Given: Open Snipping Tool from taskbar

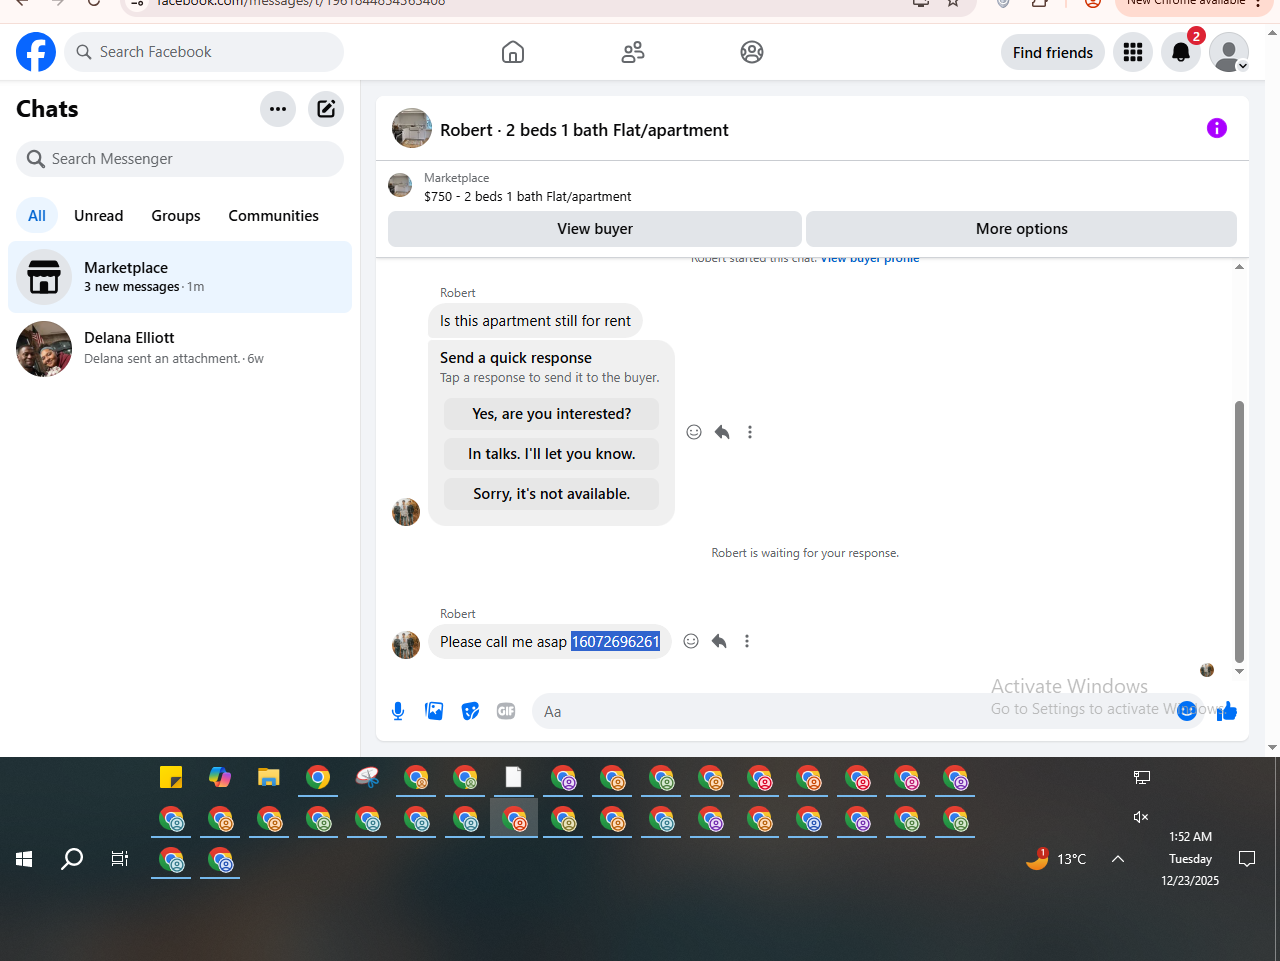Looking at the screenshot, I should [x=367, y=777].
